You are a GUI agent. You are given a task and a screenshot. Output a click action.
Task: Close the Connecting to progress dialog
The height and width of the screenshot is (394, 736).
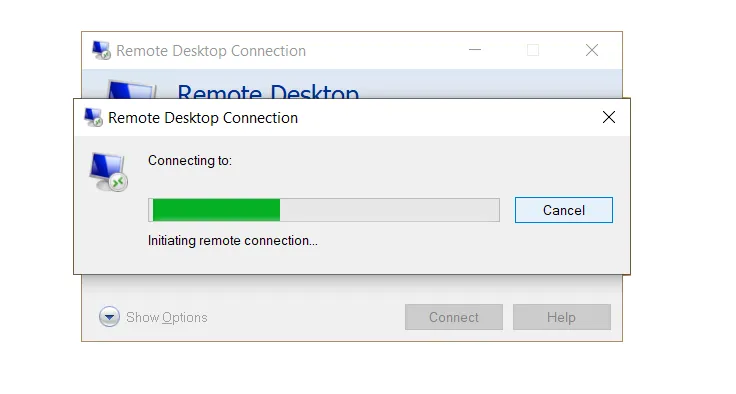(x=609, y=117)
